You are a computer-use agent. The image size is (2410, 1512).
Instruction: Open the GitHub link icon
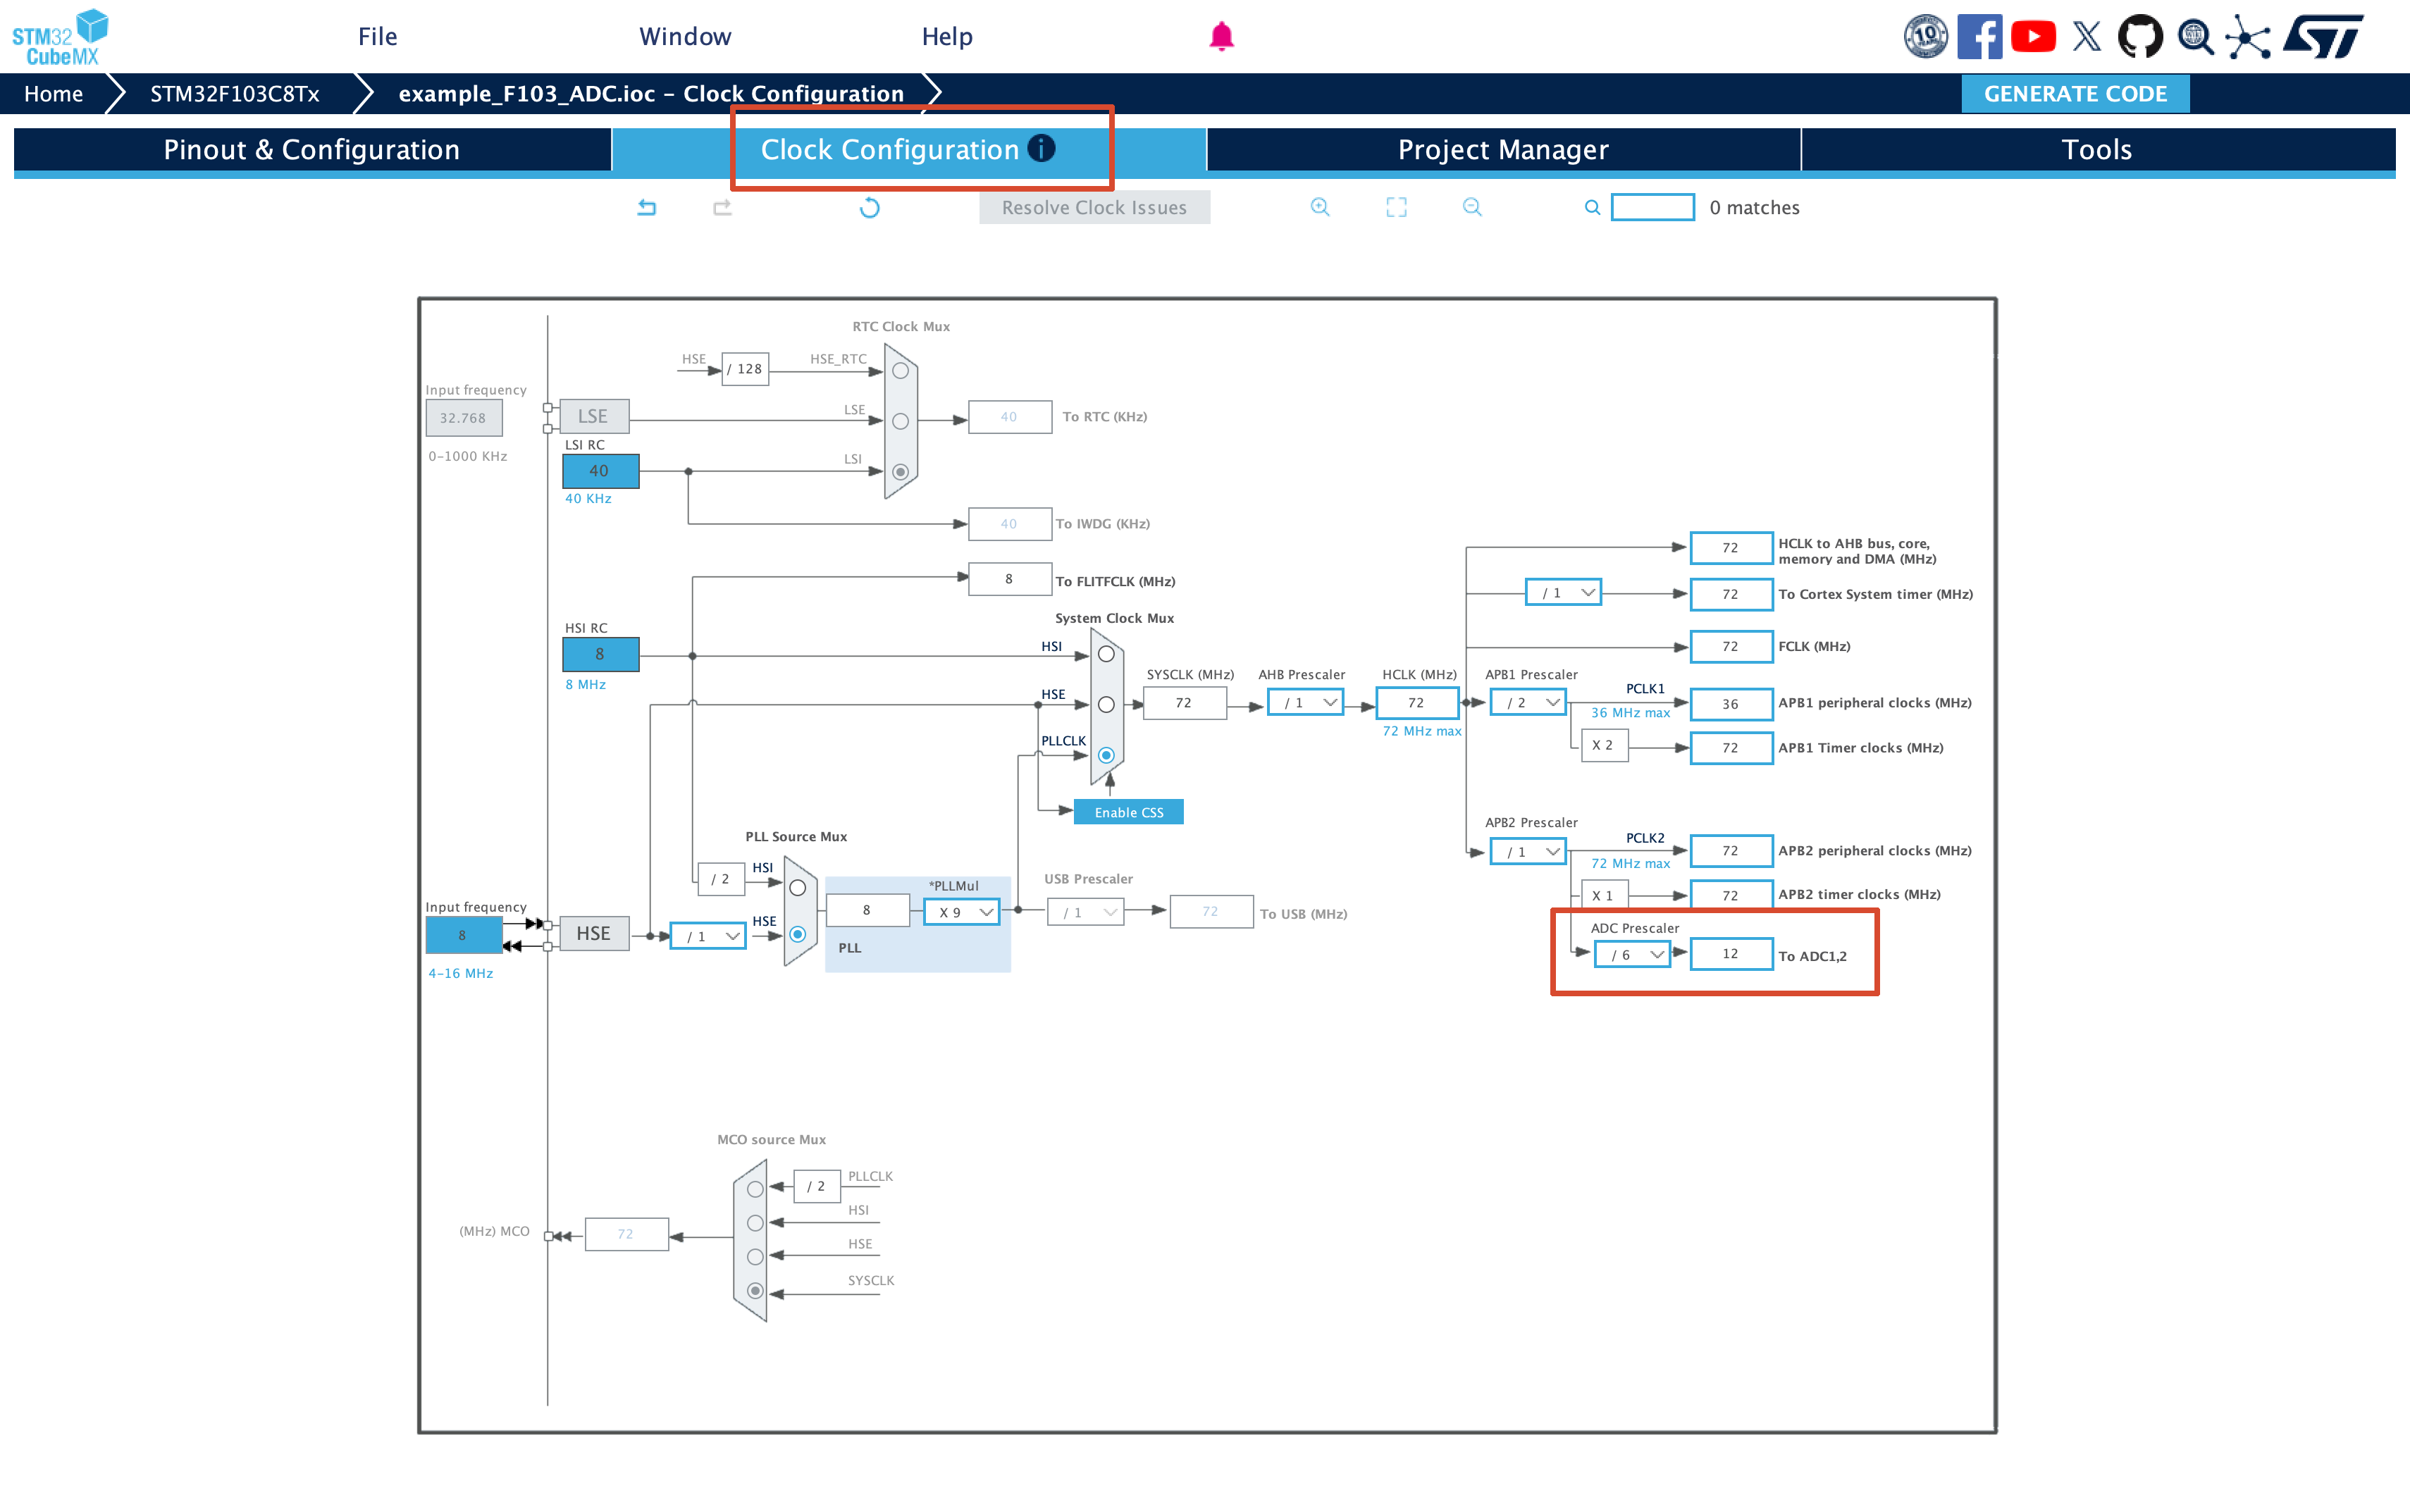[x=2140, y=37]
